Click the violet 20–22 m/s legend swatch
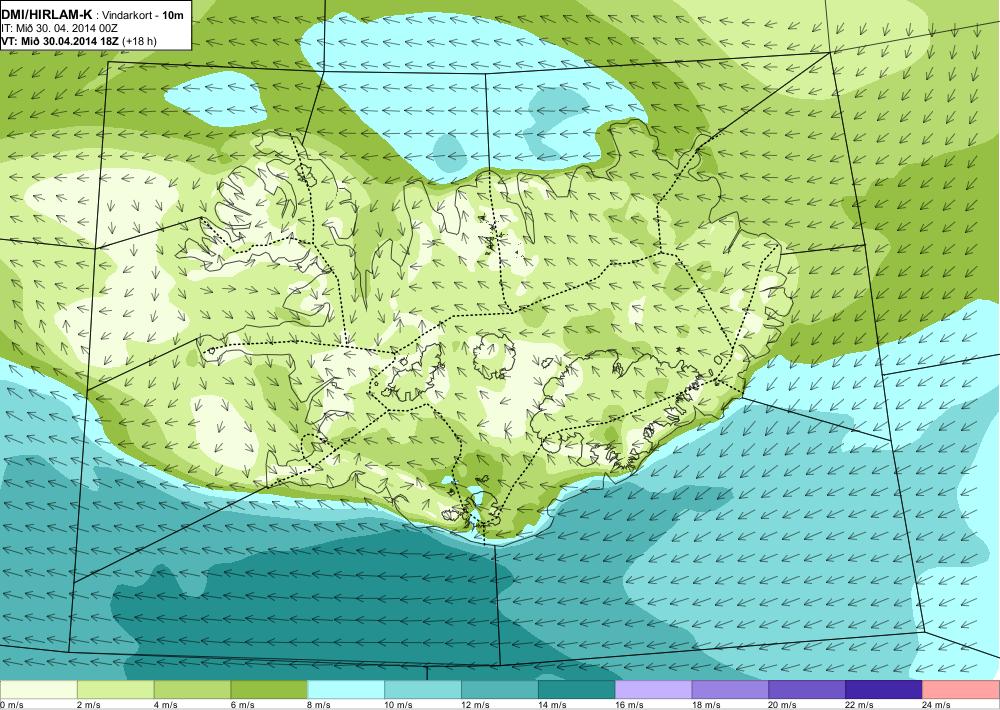 (807, 690)
